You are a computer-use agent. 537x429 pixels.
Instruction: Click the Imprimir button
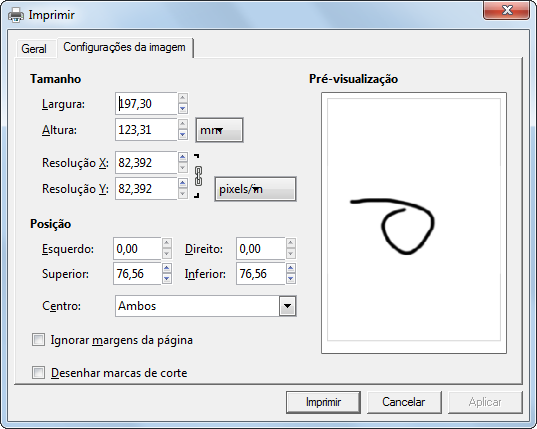point(323,402)
